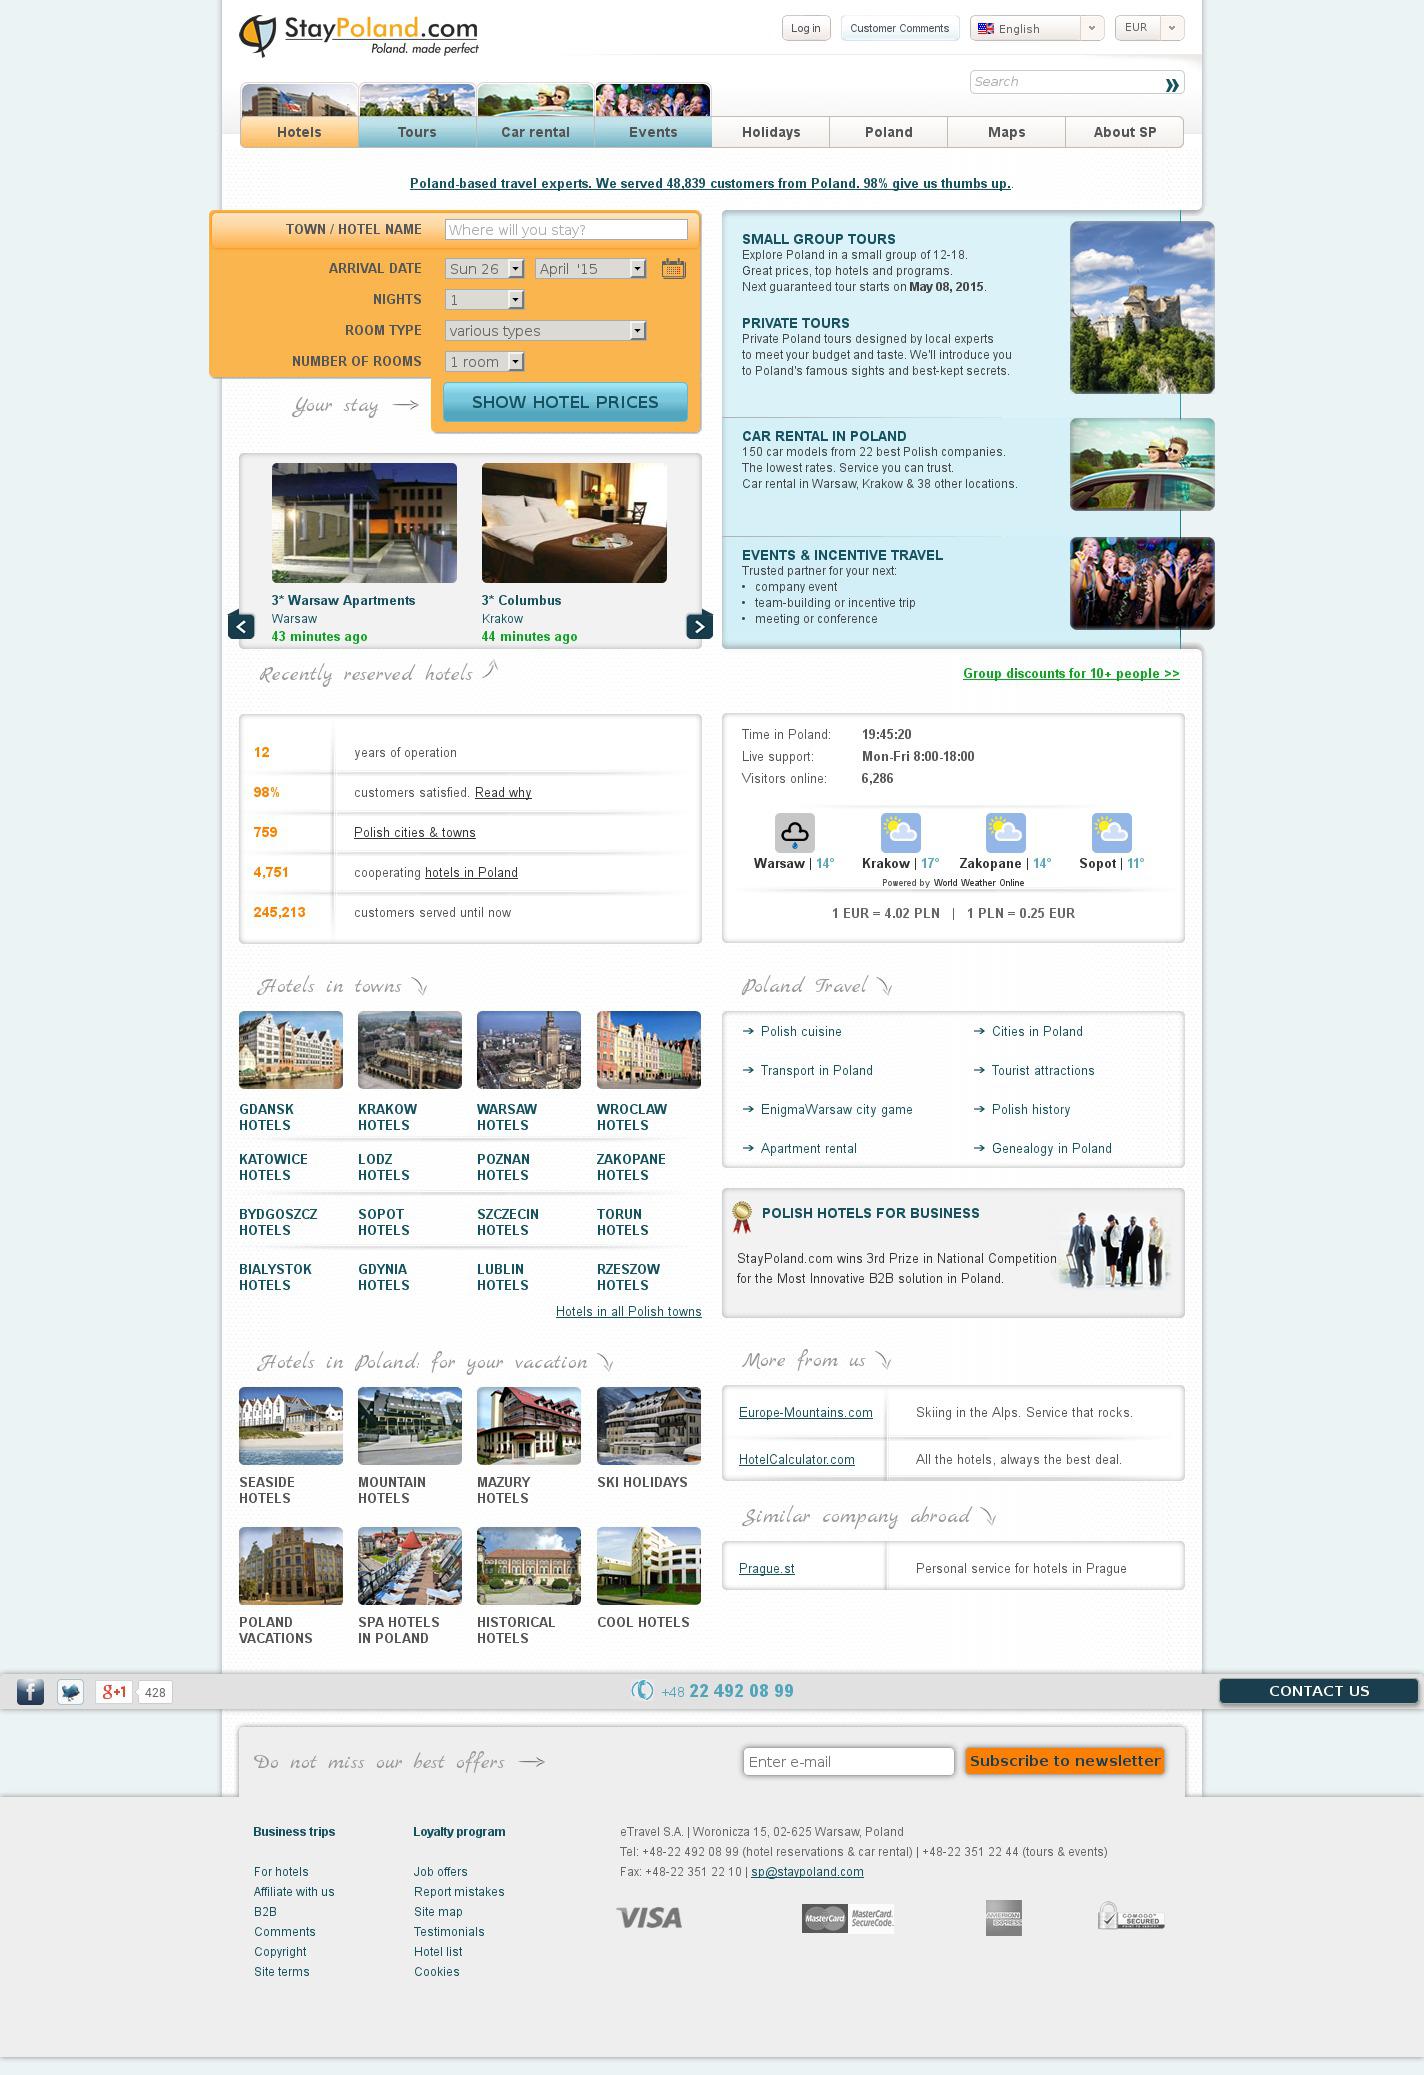Open the Car rental tab
Viewport: 1424px width, 2075px height.
tap(535, 131)
